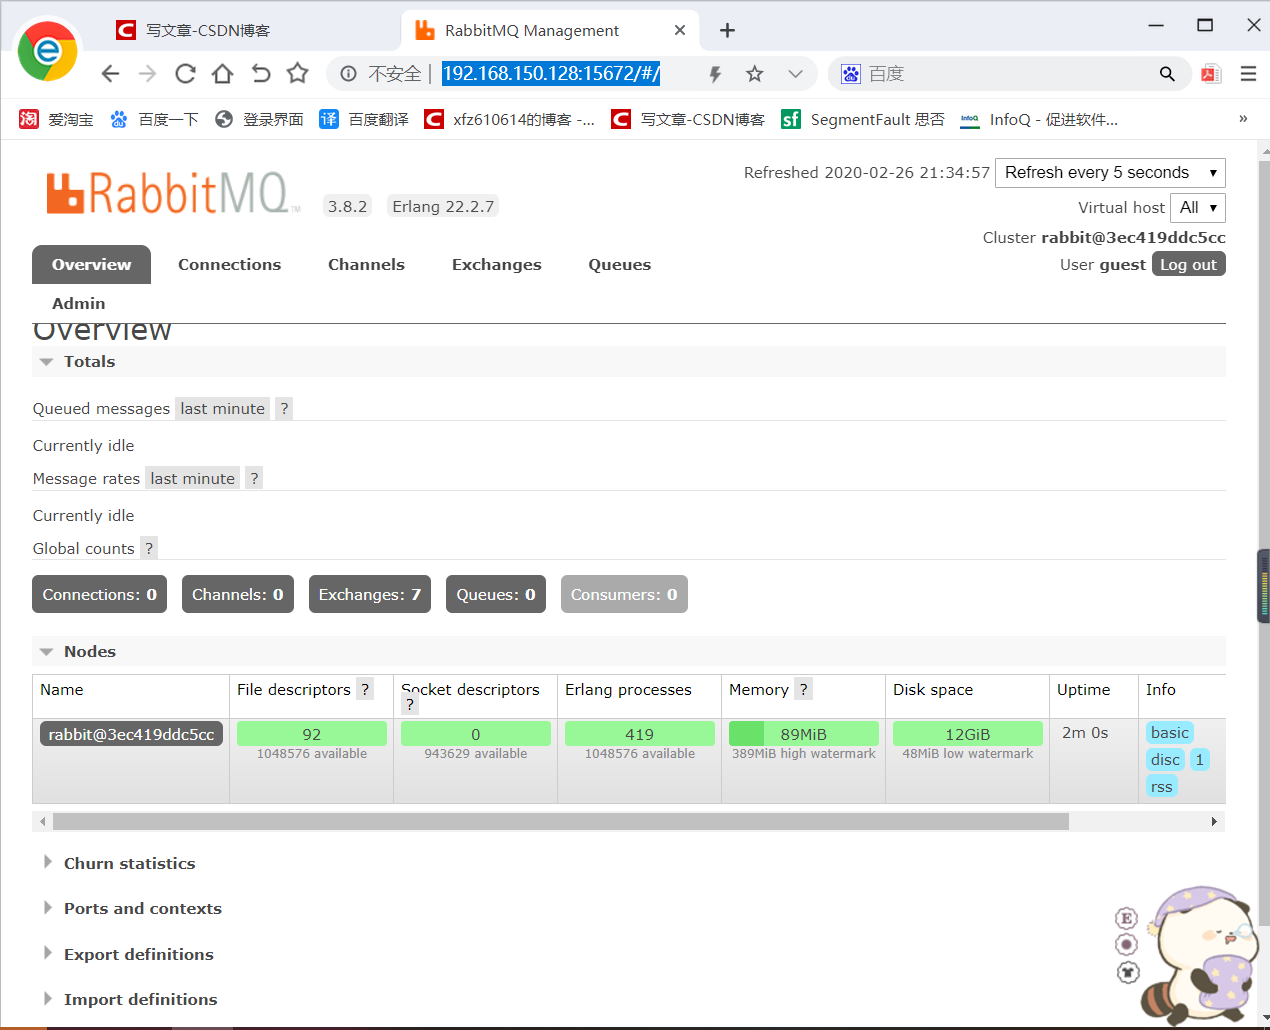Click the RabbitMQ logo
1270x1030 pixels.
point(172,192)
